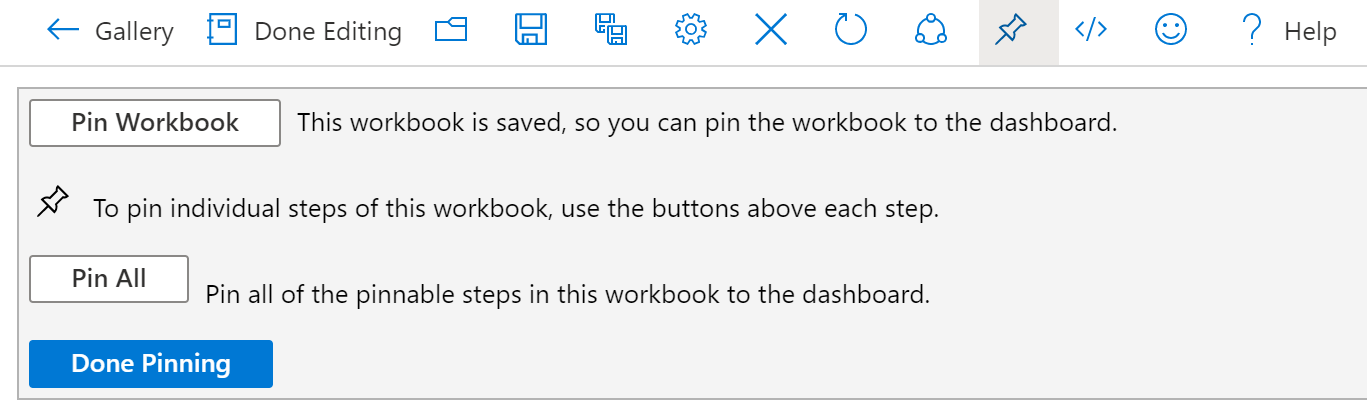The height and width of the screenshot is (411, 1367).
Task: Click the Done Editing notebook icon
Action: [222, 31]
